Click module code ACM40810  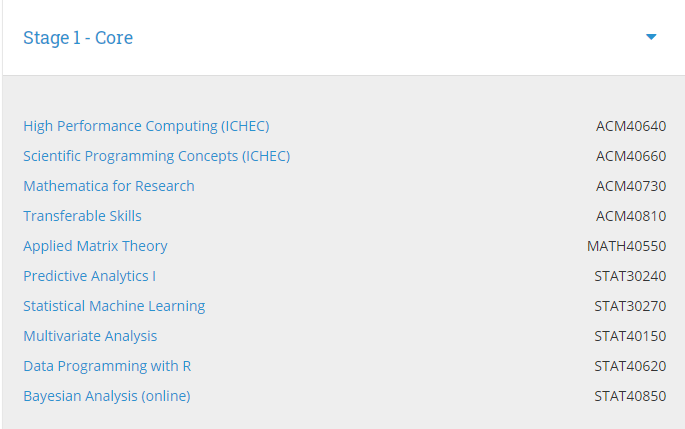click(x=630, y=216)
